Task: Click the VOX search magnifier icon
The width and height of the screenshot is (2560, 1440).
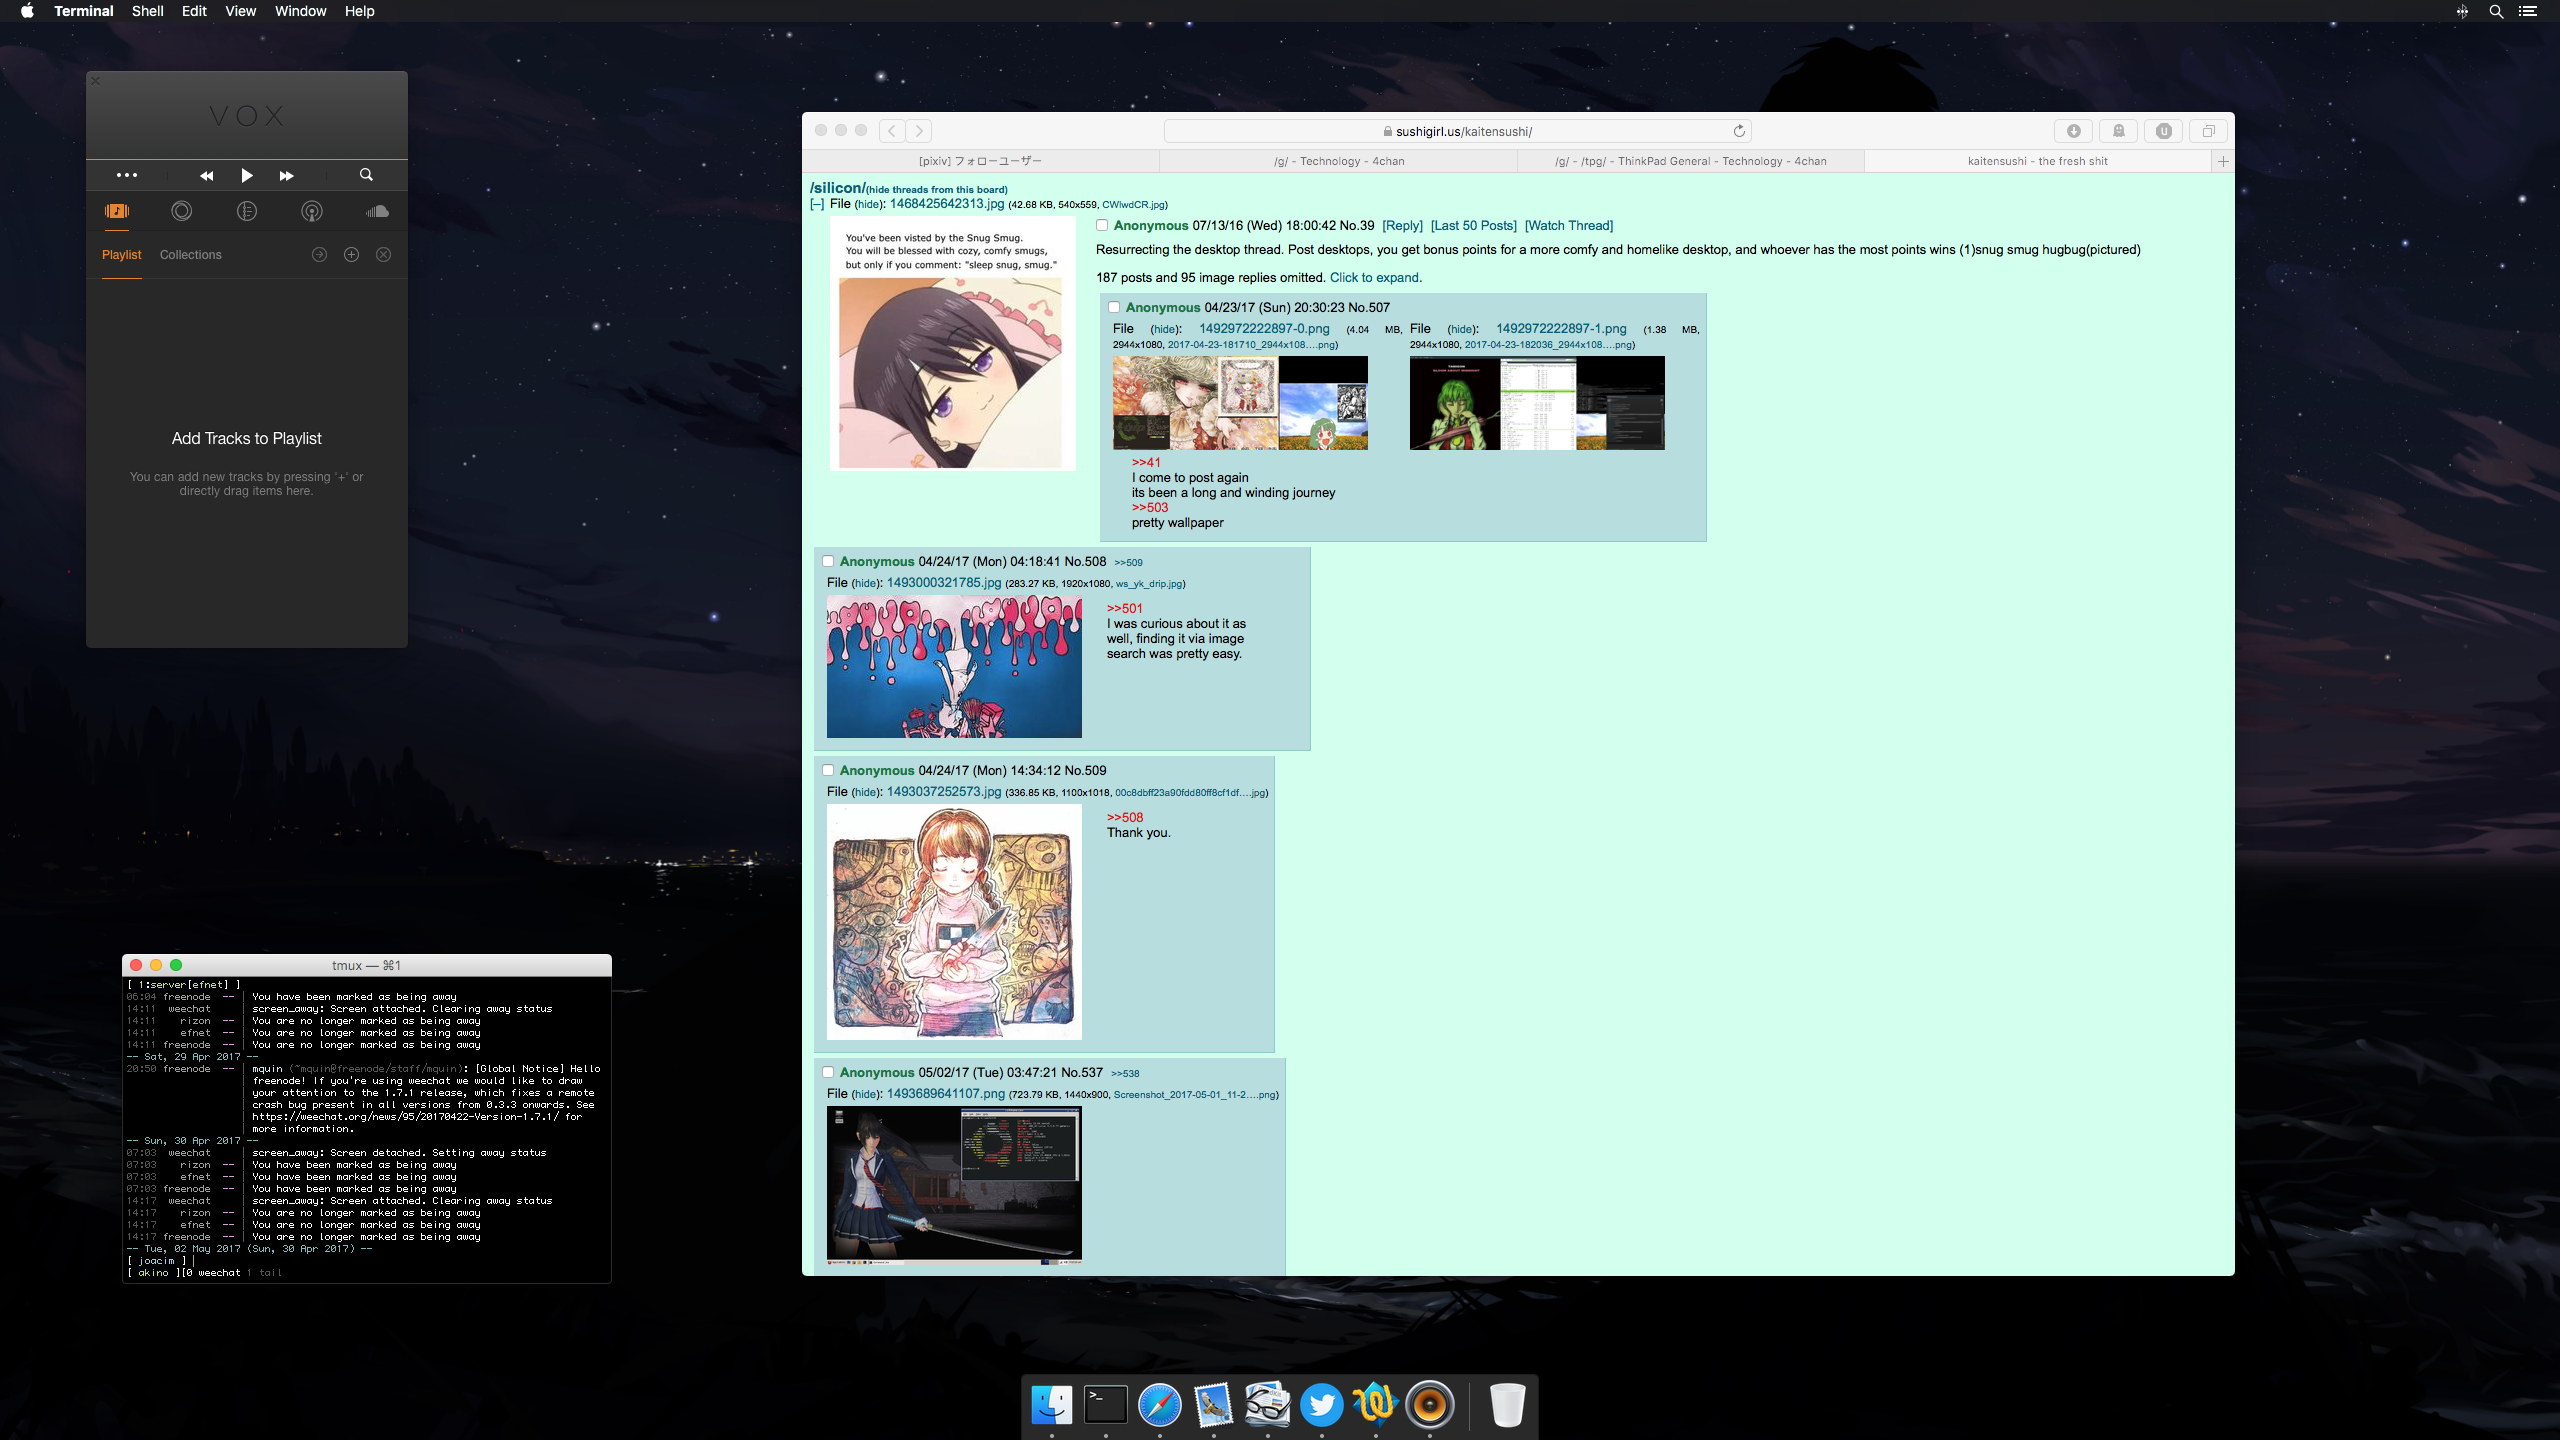Action: (366, 175)
